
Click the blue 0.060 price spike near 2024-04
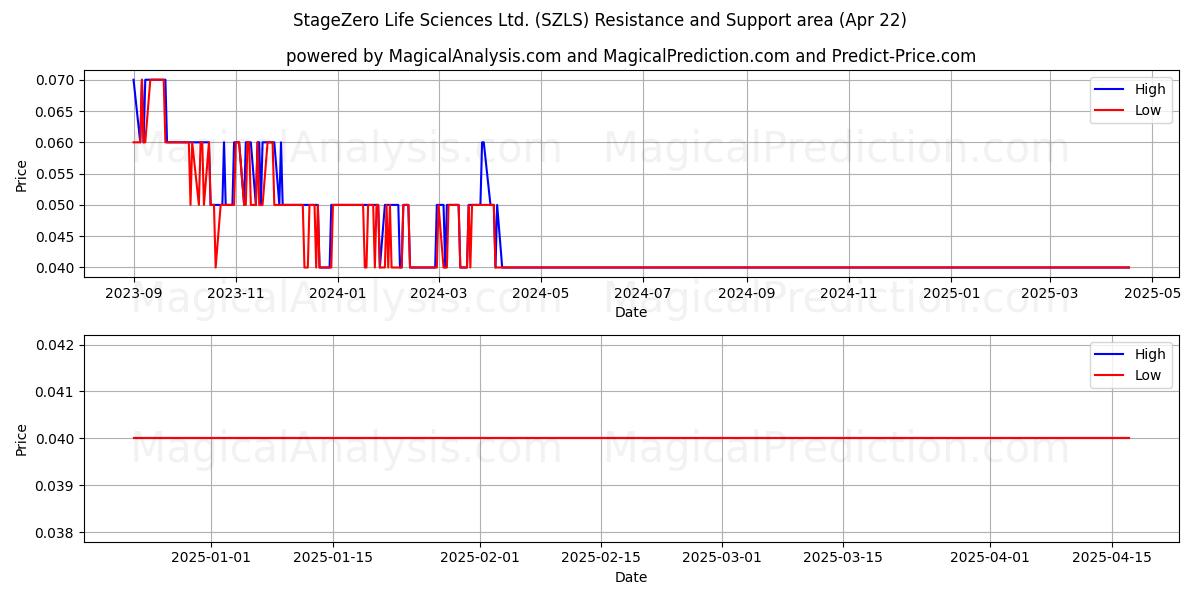(482, 144)
